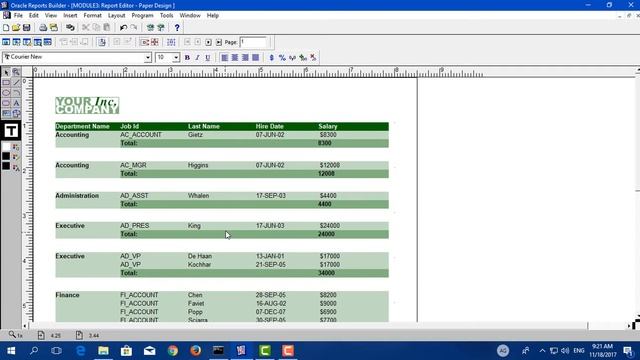Click the Add decimal place icon
Image resolution: width=640 pixels, height=360 pixels.
pyautogui.click(x=303, y=58)
